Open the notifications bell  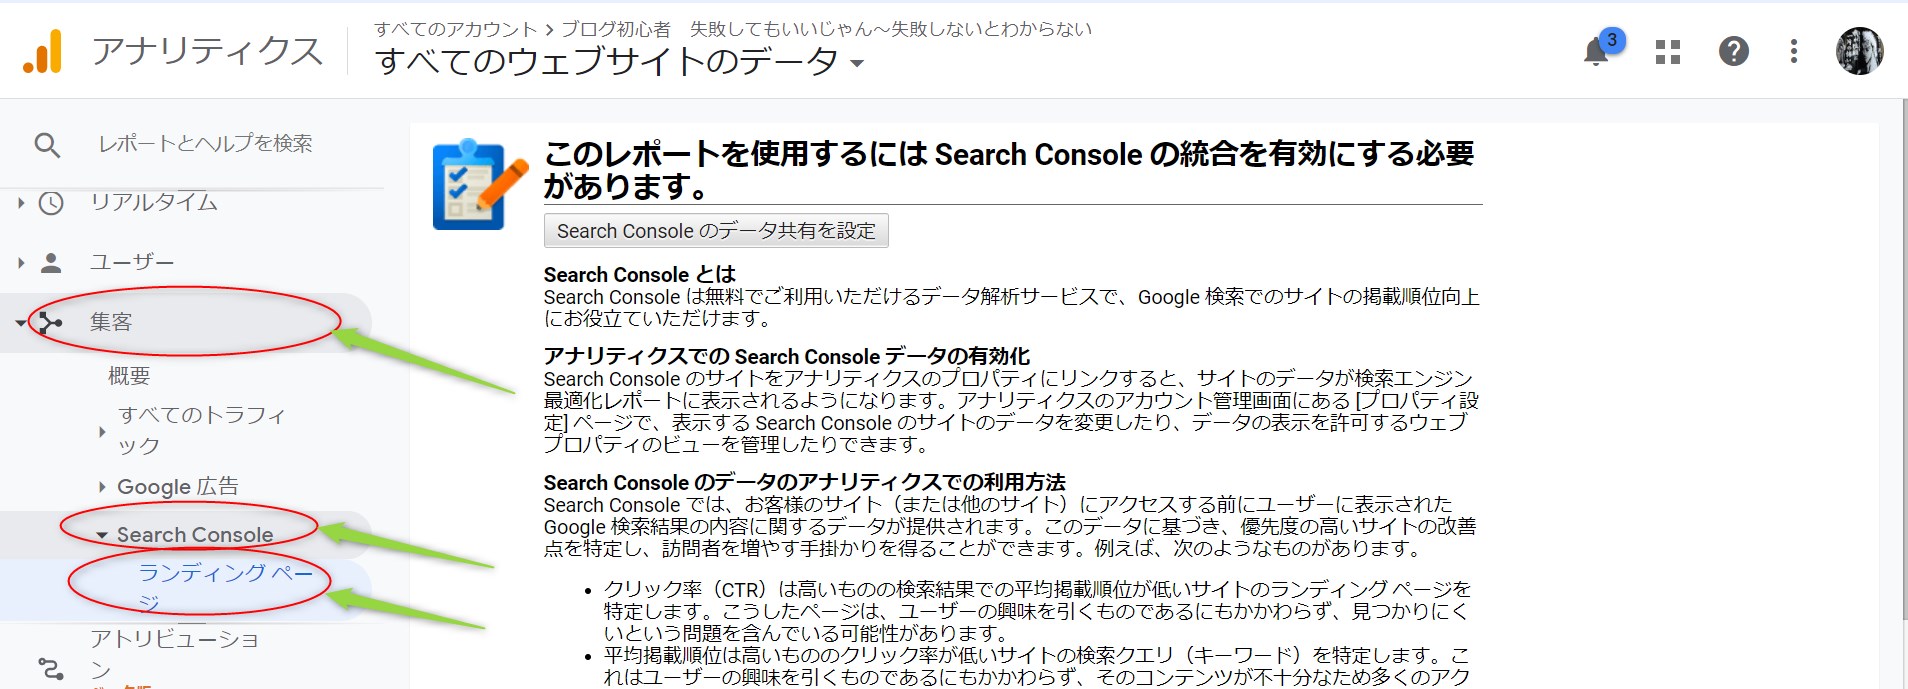click(1596, 52)
